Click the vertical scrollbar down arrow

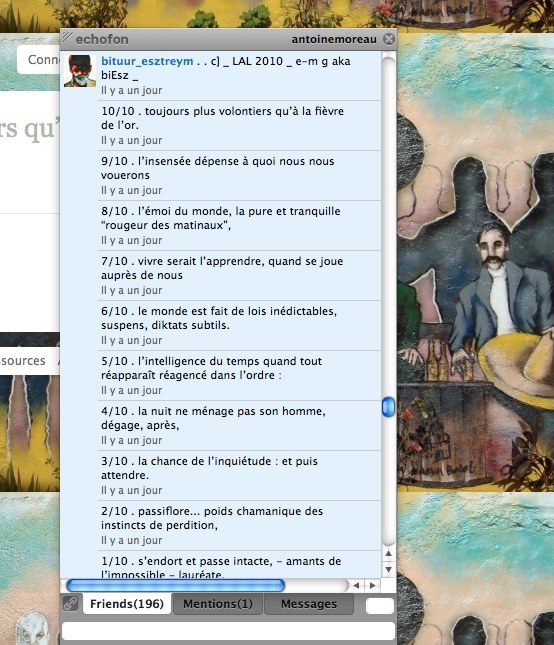388,570
